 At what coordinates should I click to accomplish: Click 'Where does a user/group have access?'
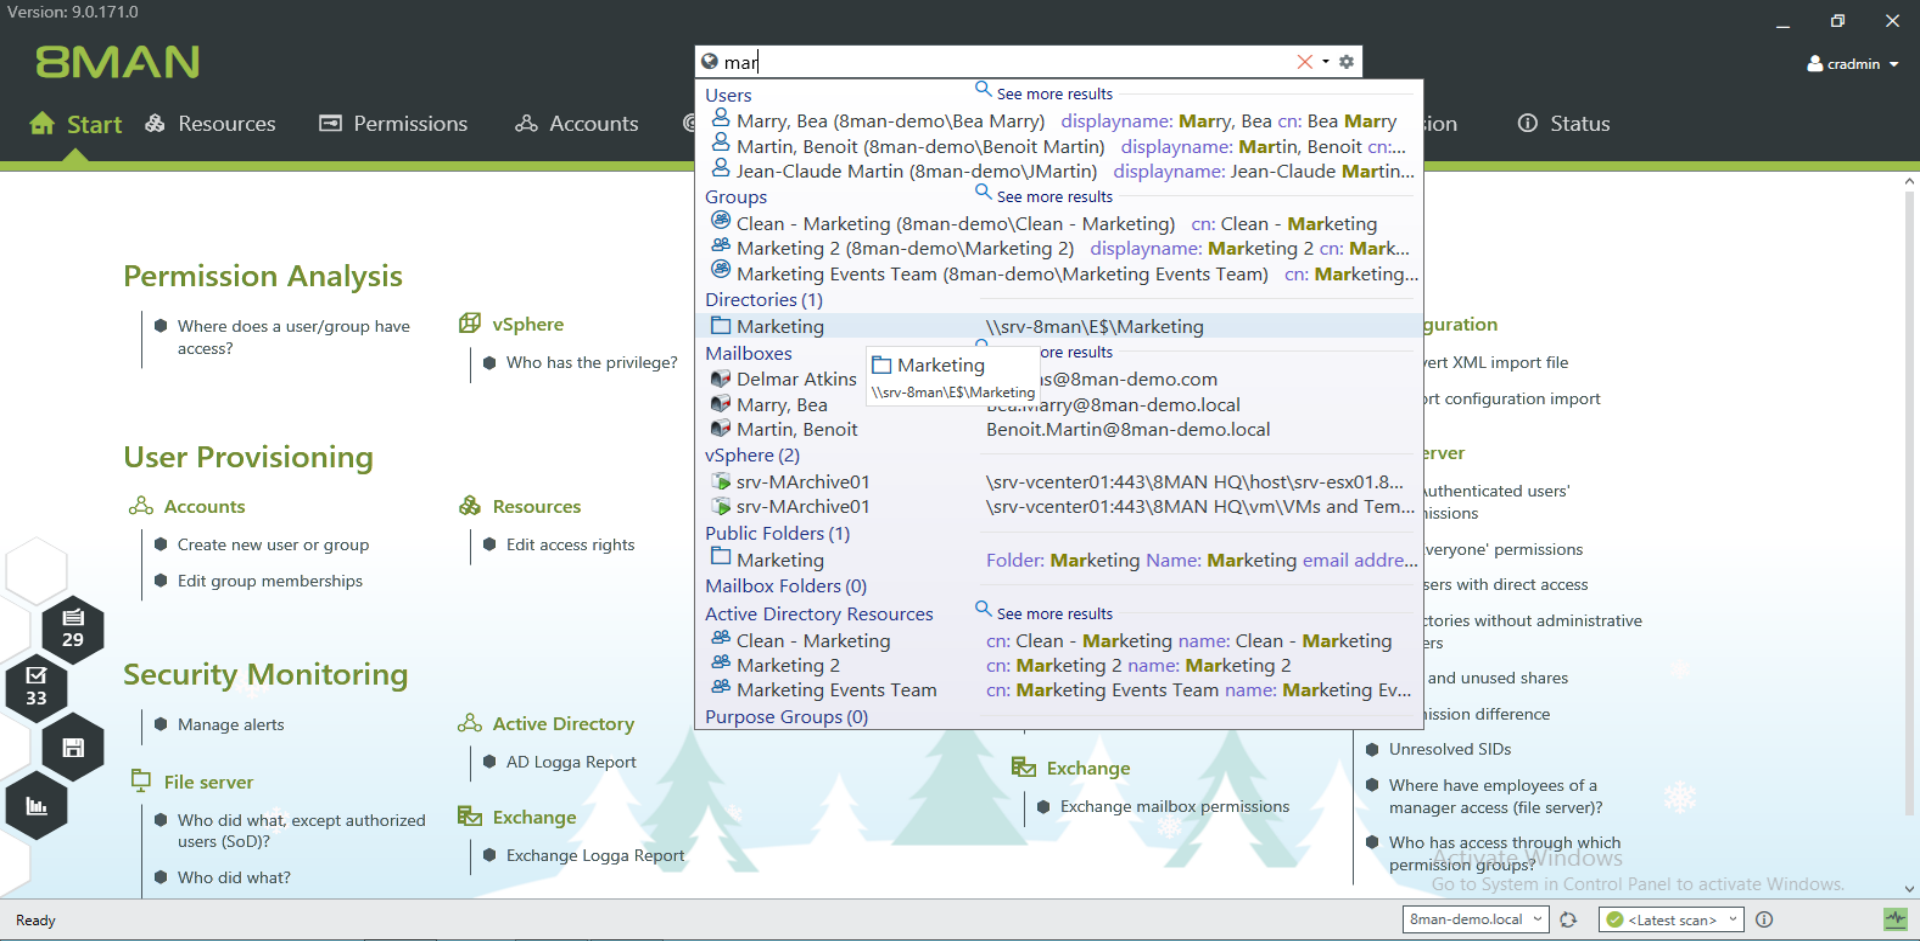[x=293, y=337]
